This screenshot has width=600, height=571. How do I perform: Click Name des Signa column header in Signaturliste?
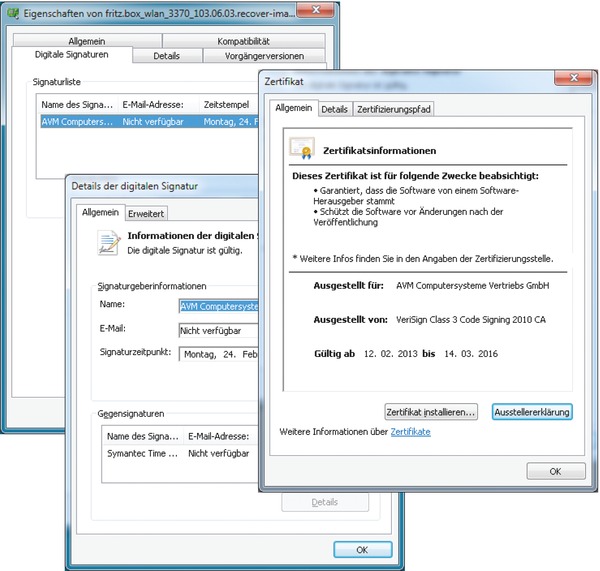coord(78,104)
